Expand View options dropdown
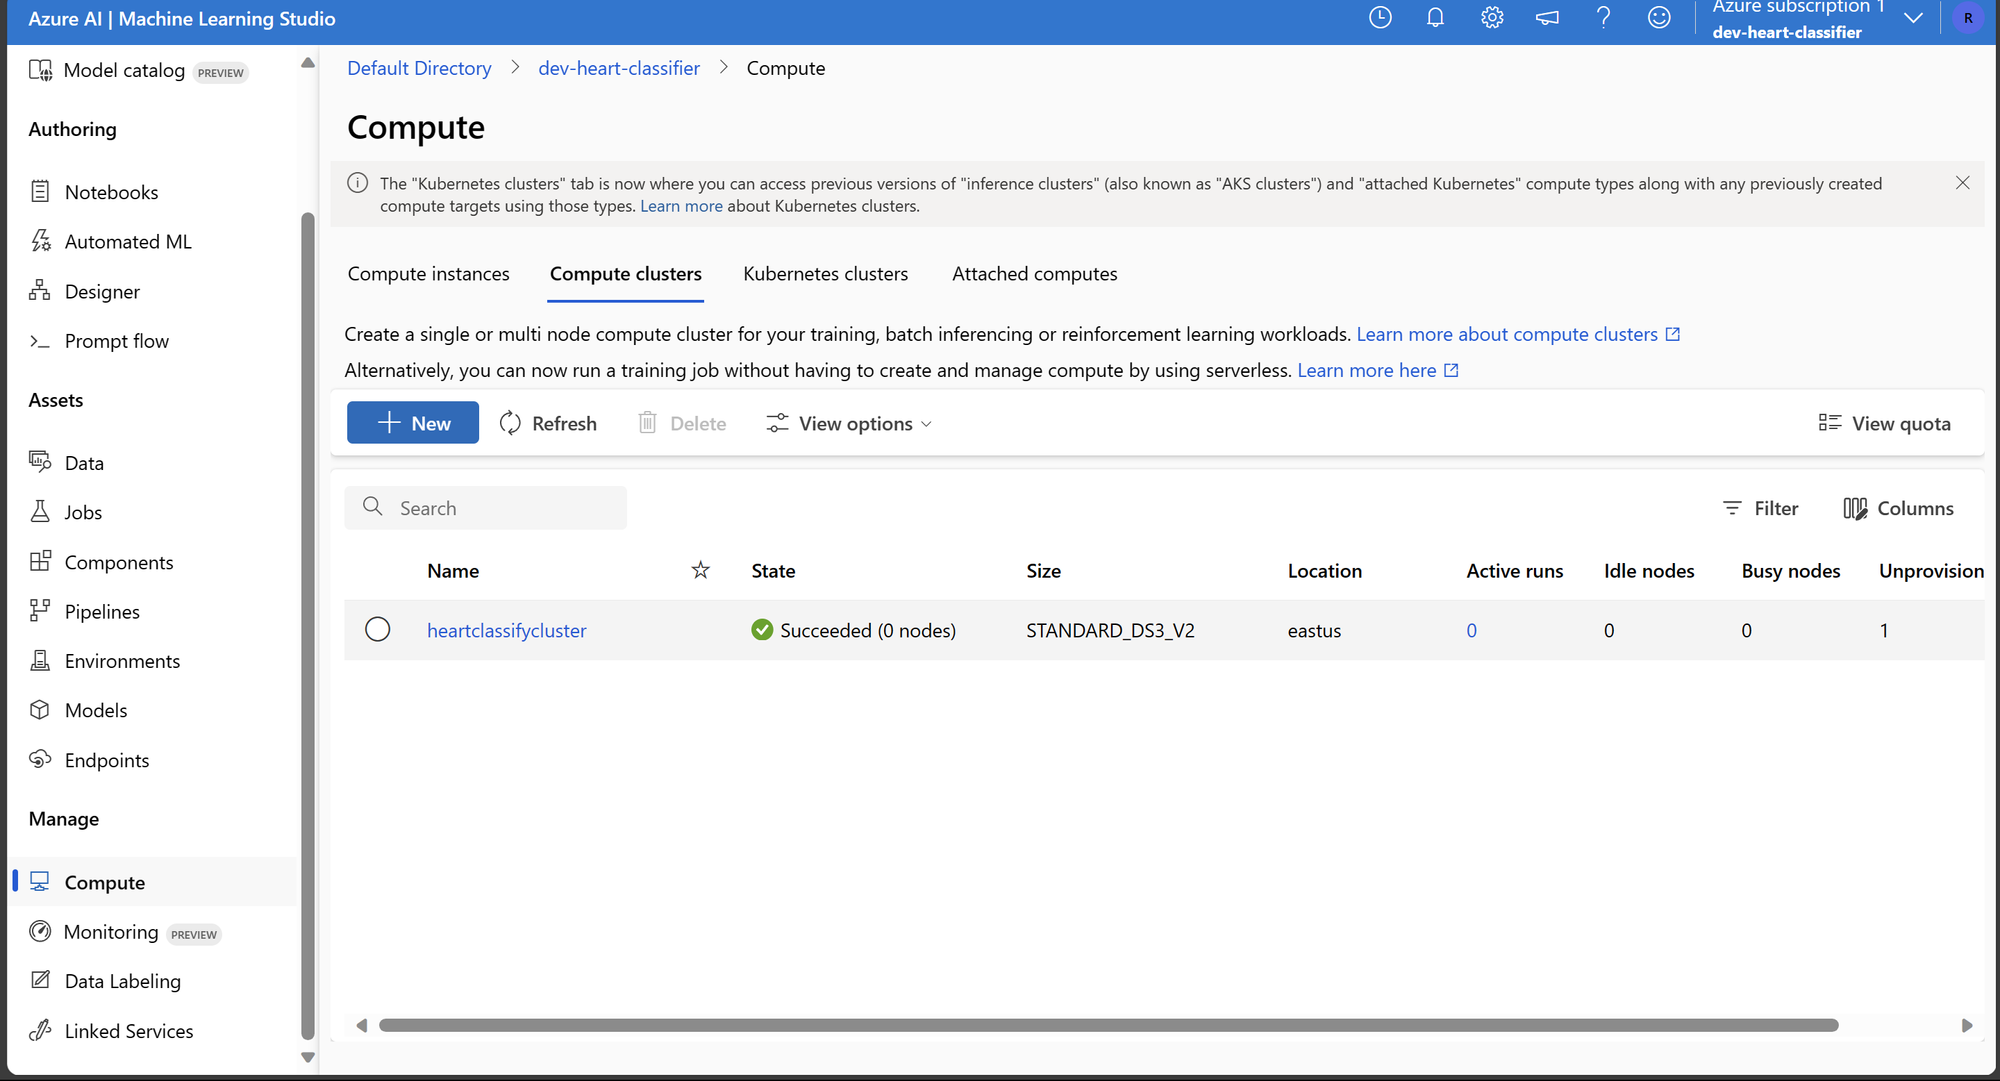Screen dimensions: 2000x1081 (x=849, y=422)
